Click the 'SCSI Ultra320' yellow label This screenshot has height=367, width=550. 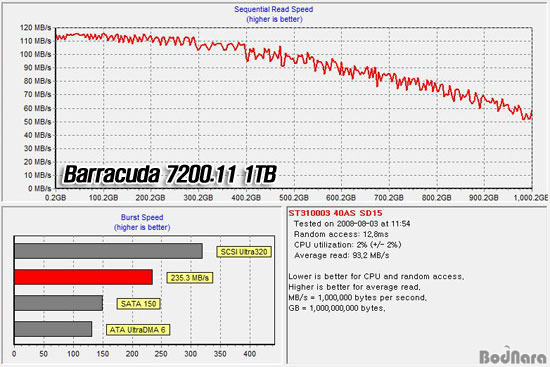(x=244, y=252)
